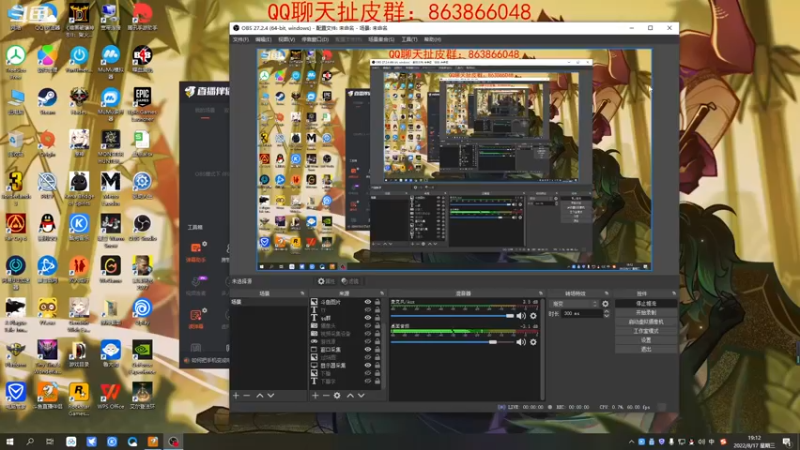Open the 渐变 transition dropdown
Image resolution: width=800 pixels, height=450 pixels.
pyautogui.click(x=574, y=304)
